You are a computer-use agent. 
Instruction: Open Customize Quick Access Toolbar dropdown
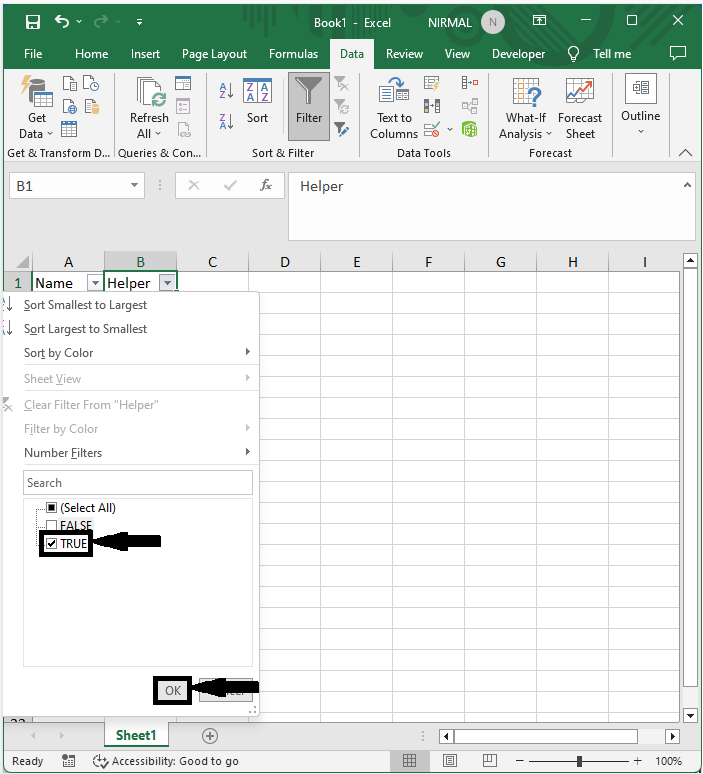[x=139, y=22]
